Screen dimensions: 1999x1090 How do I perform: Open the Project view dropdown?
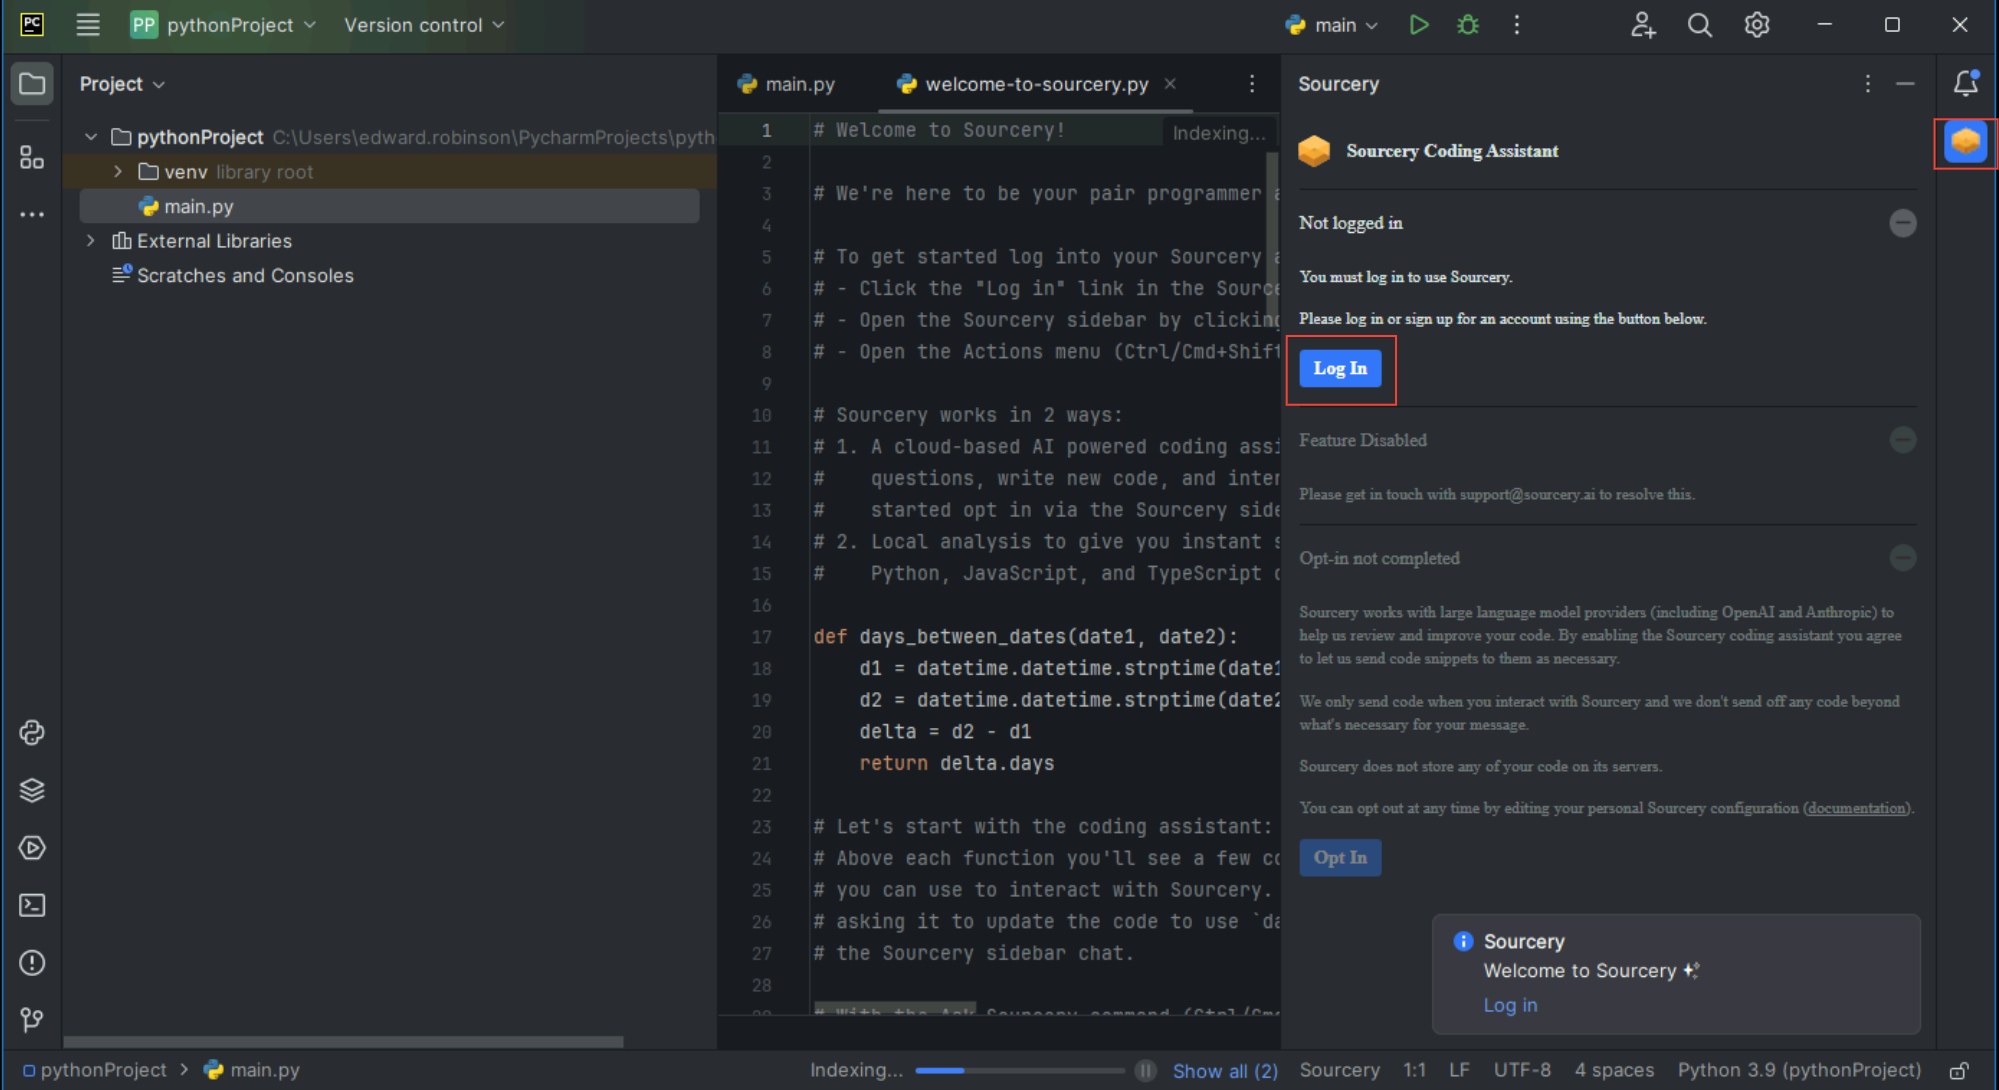tap(122, 84)
